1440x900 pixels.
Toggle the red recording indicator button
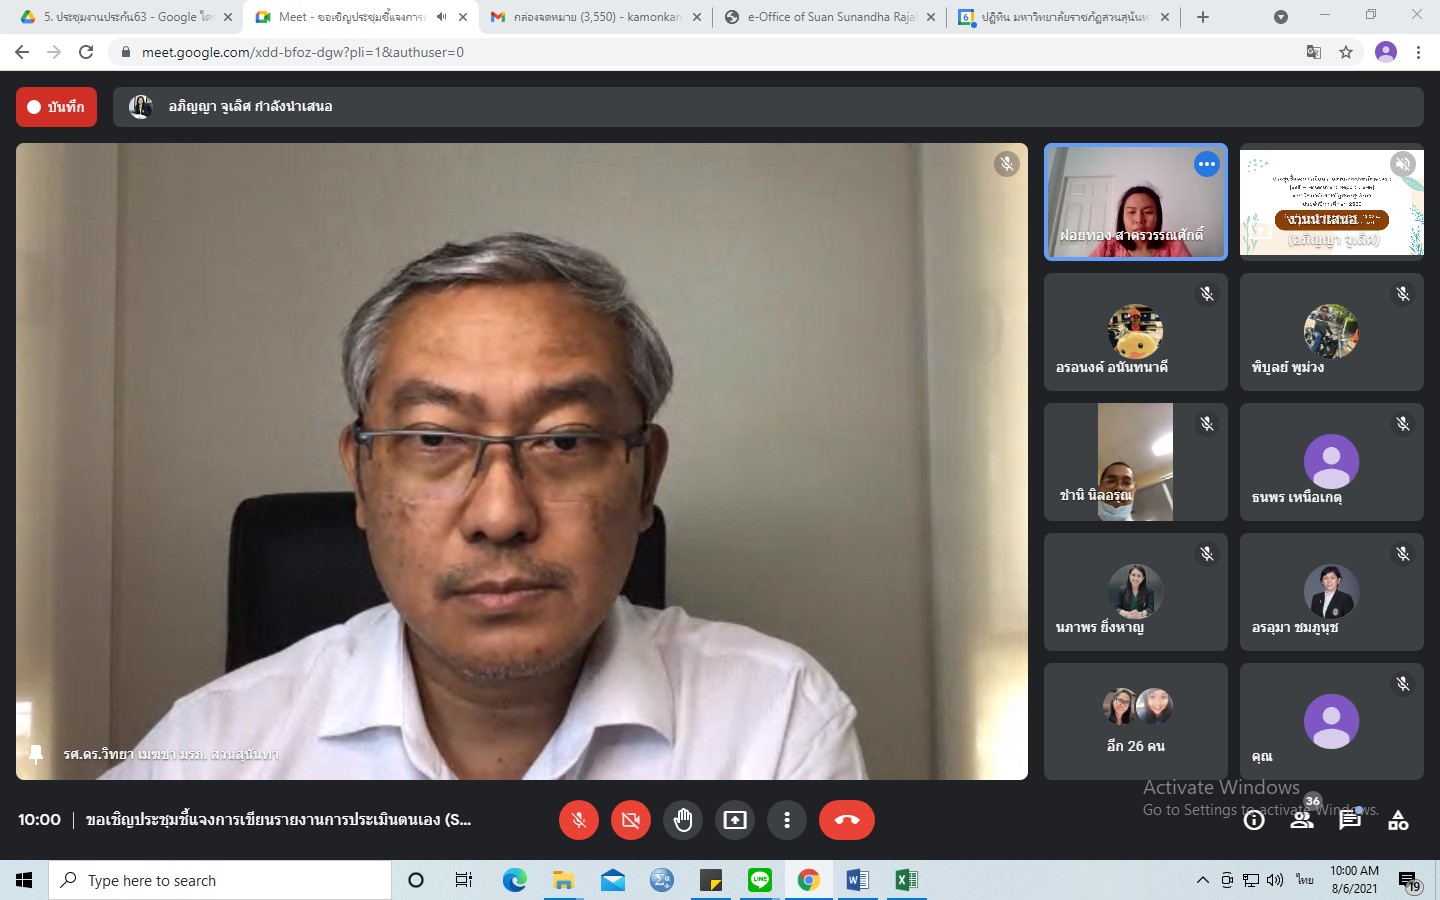click(x=57, y=107)
